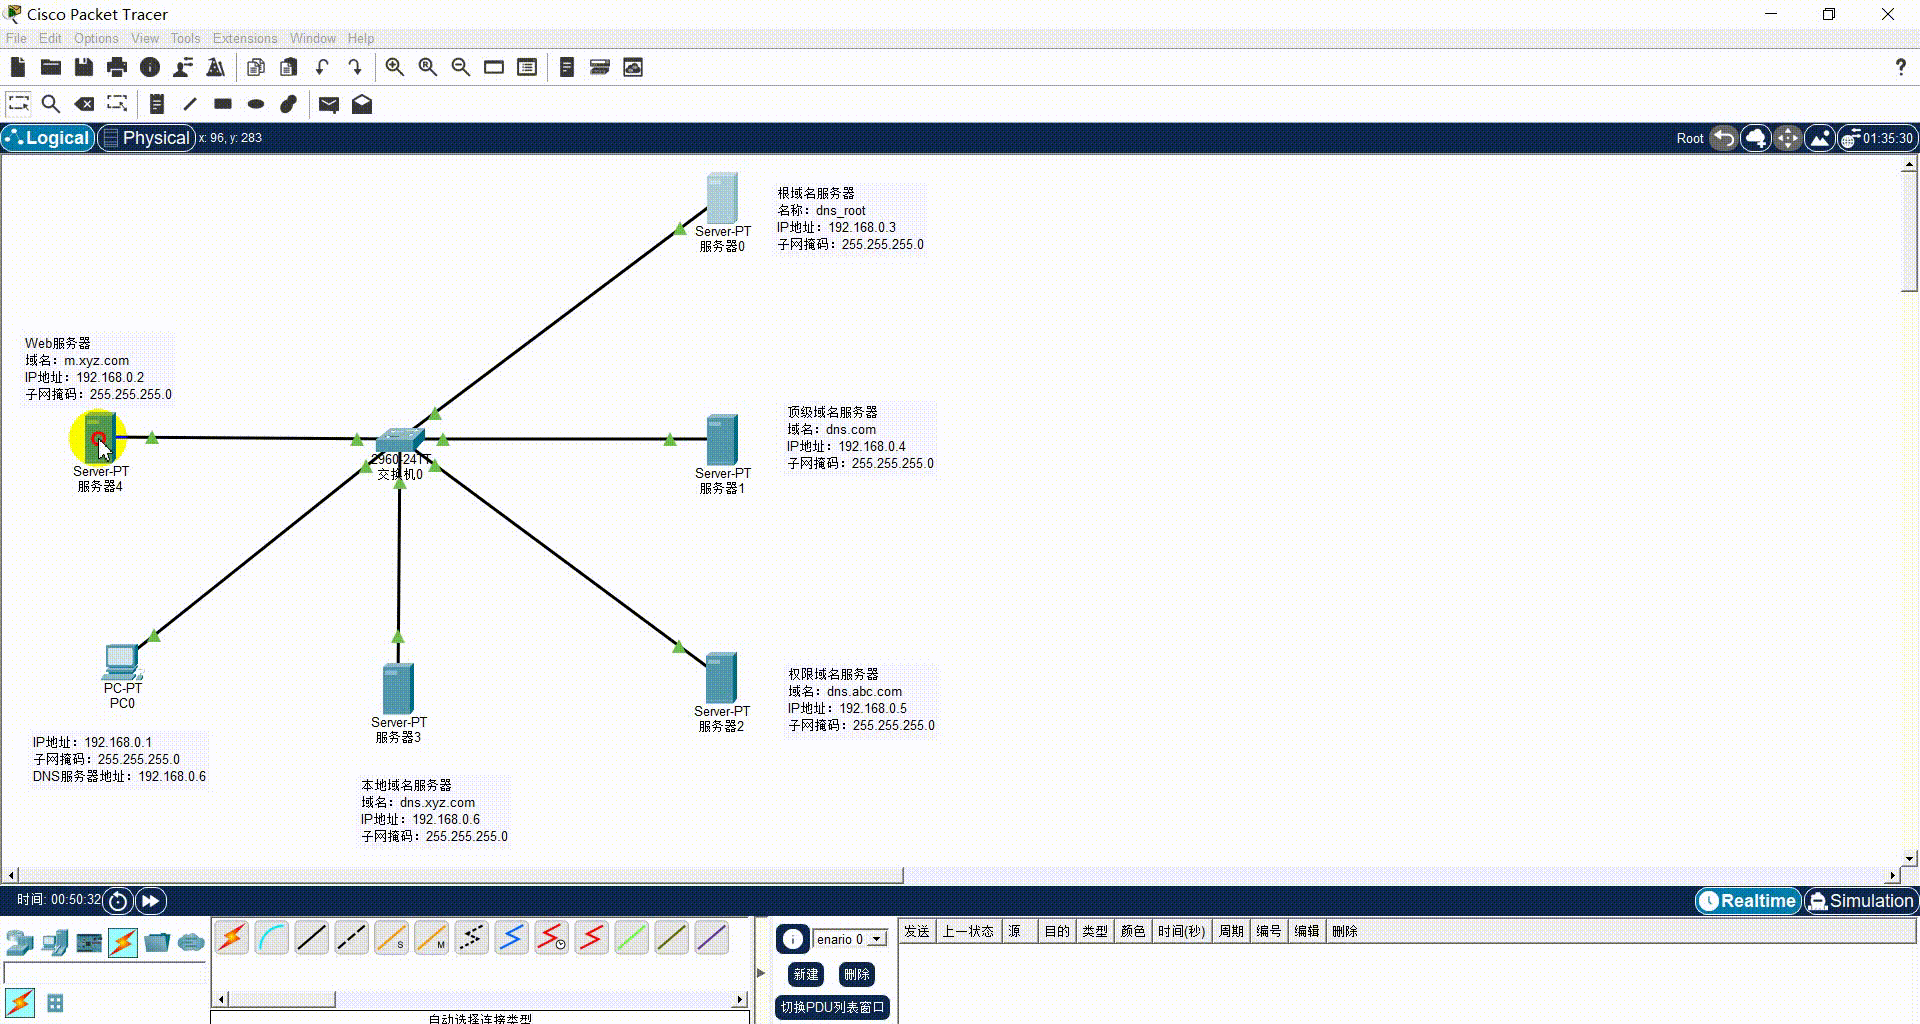
Task: Open the Extensions menu
Action: (245, 38)
